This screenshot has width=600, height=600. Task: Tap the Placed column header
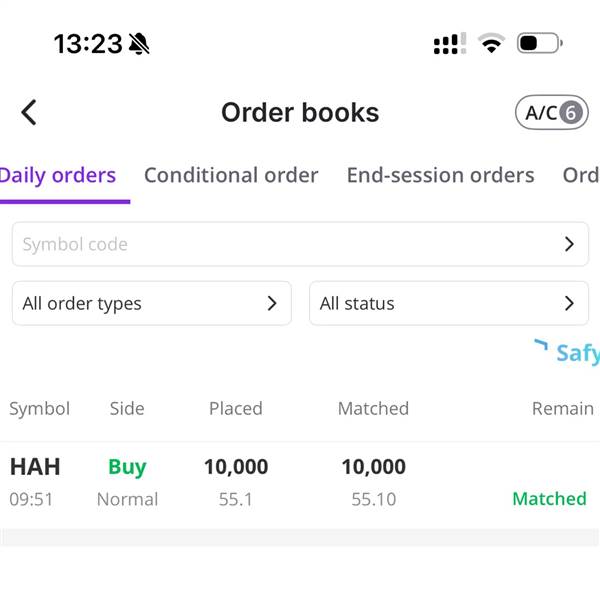click(x=236, y=408)
